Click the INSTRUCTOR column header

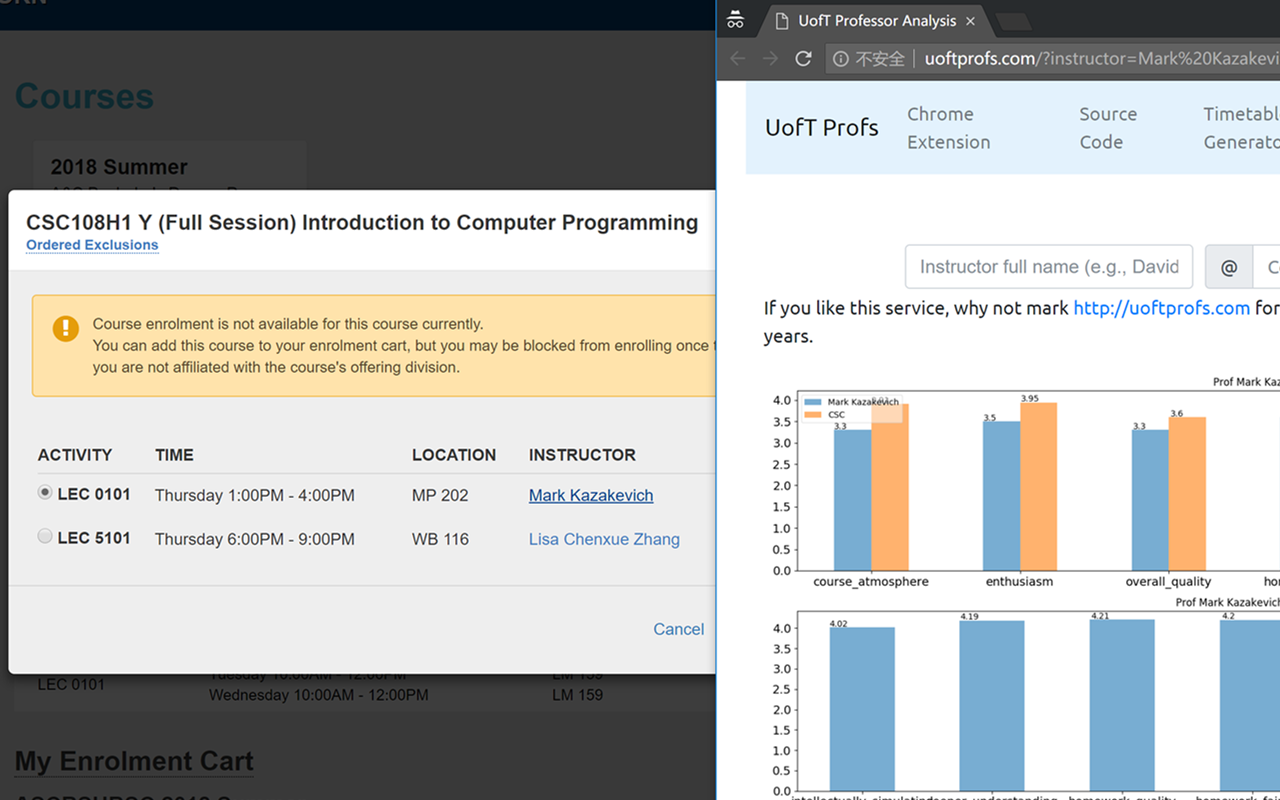coord(582,455)
